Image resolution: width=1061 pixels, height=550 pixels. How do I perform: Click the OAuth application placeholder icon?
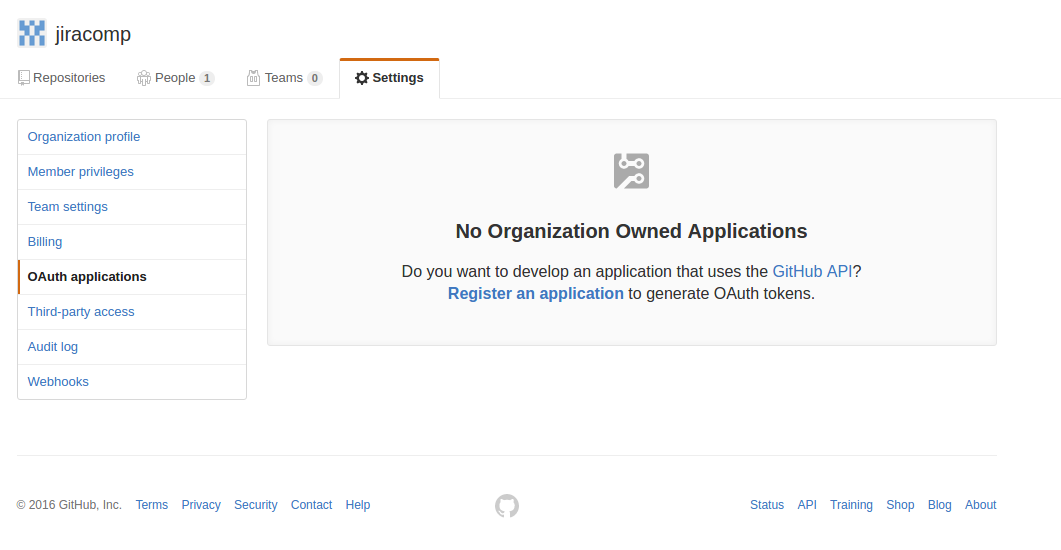(631, 171)
